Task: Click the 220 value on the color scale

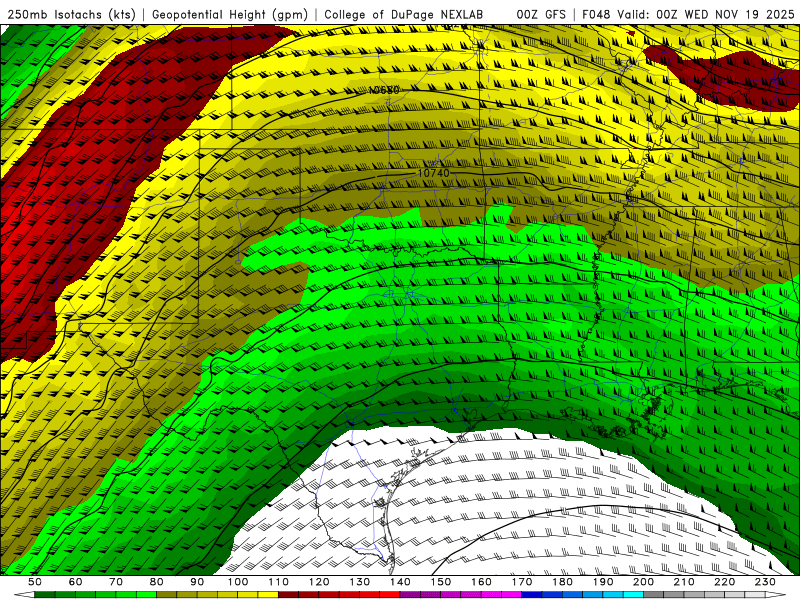Action: tap(724, 582)
